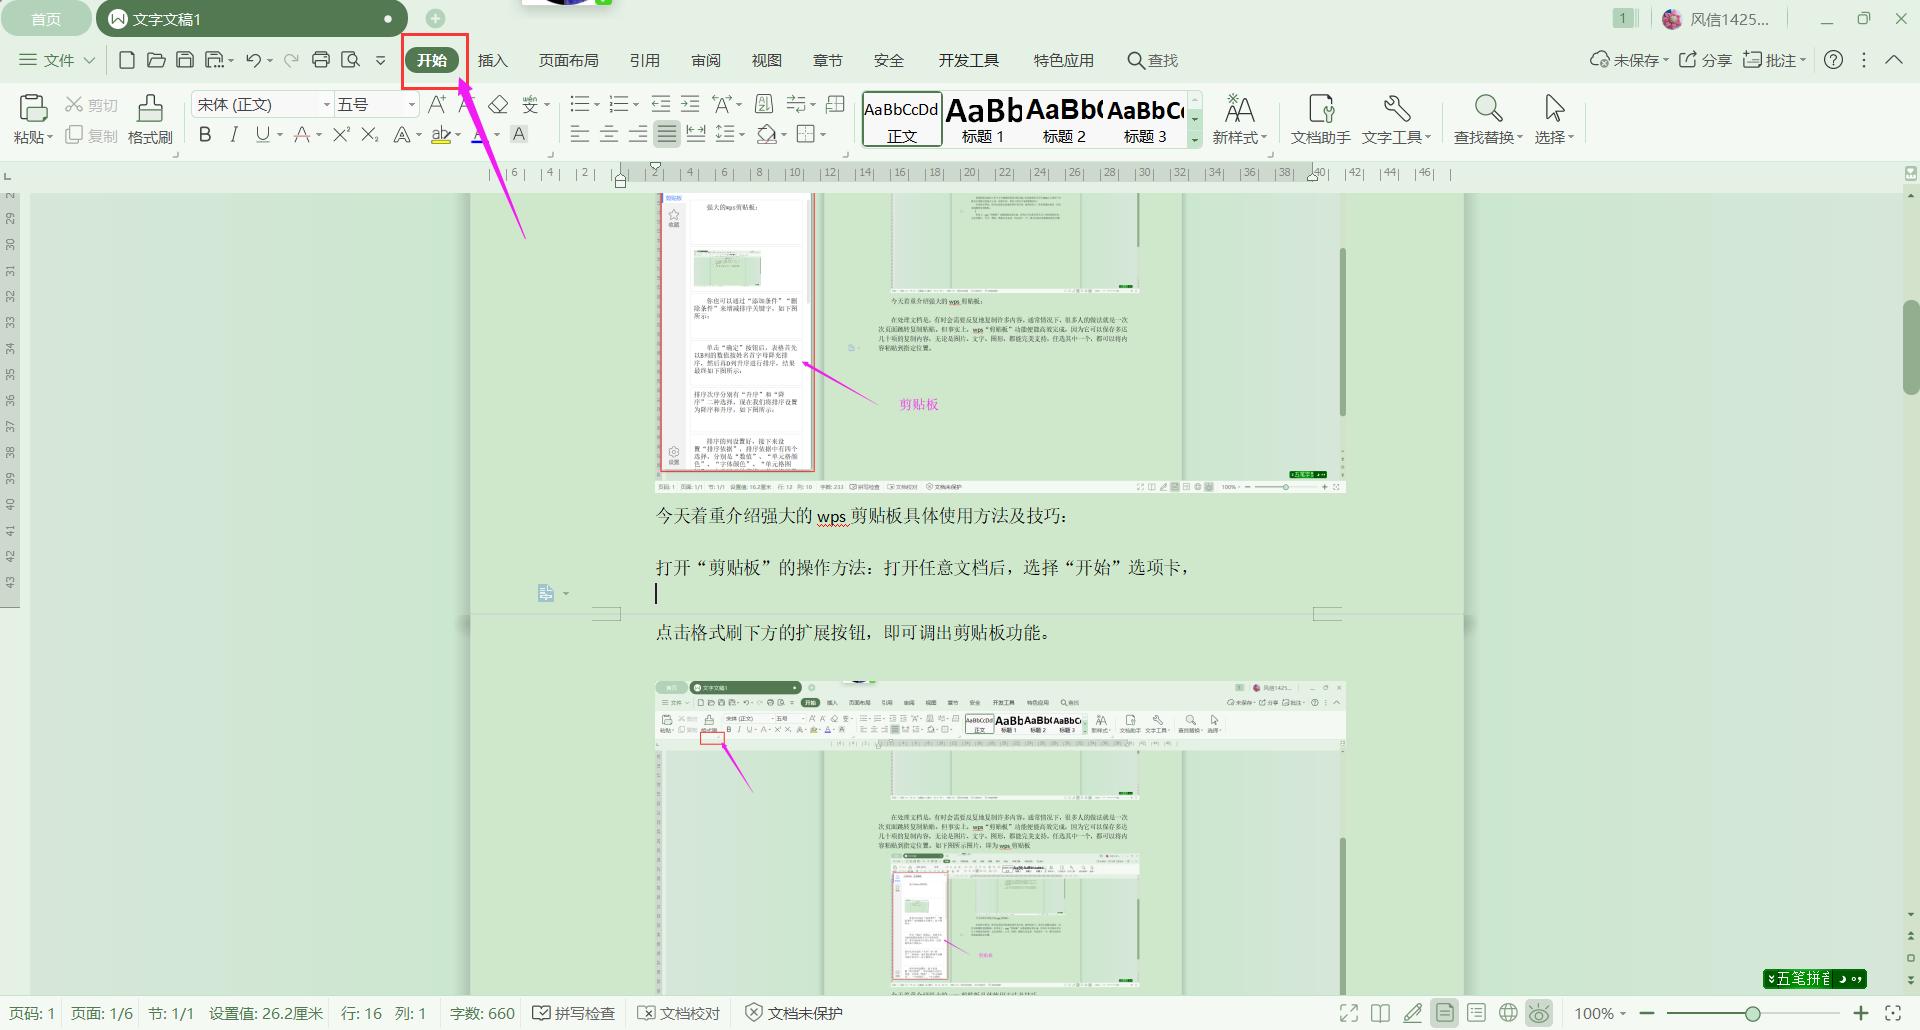1920x1030 pixels.
Task: Open the 文档助手 document assistant
Action: point(1320,118)
